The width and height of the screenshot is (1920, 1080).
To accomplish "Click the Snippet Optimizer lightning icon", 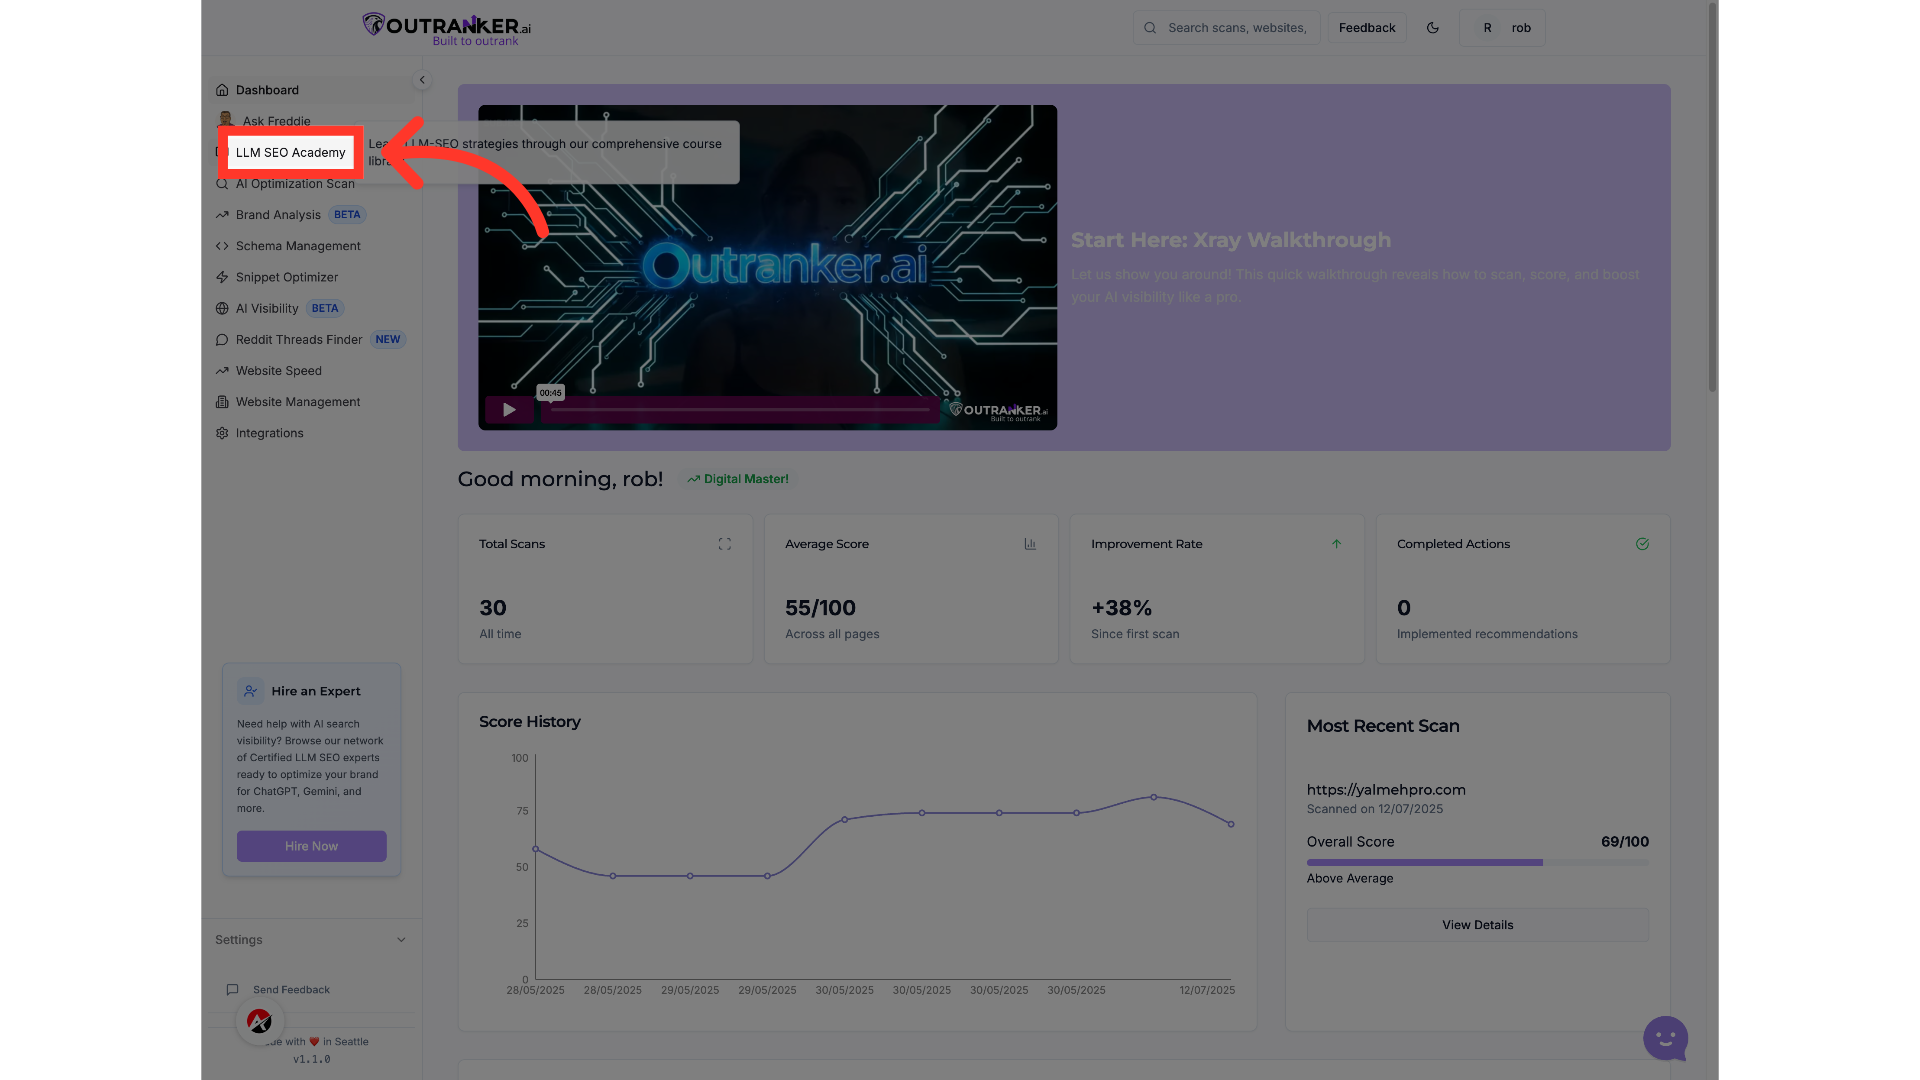I will [x=222, y=277].
